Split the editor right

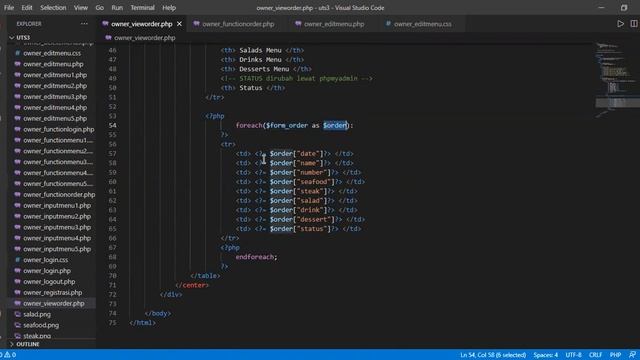coord(633,24)
